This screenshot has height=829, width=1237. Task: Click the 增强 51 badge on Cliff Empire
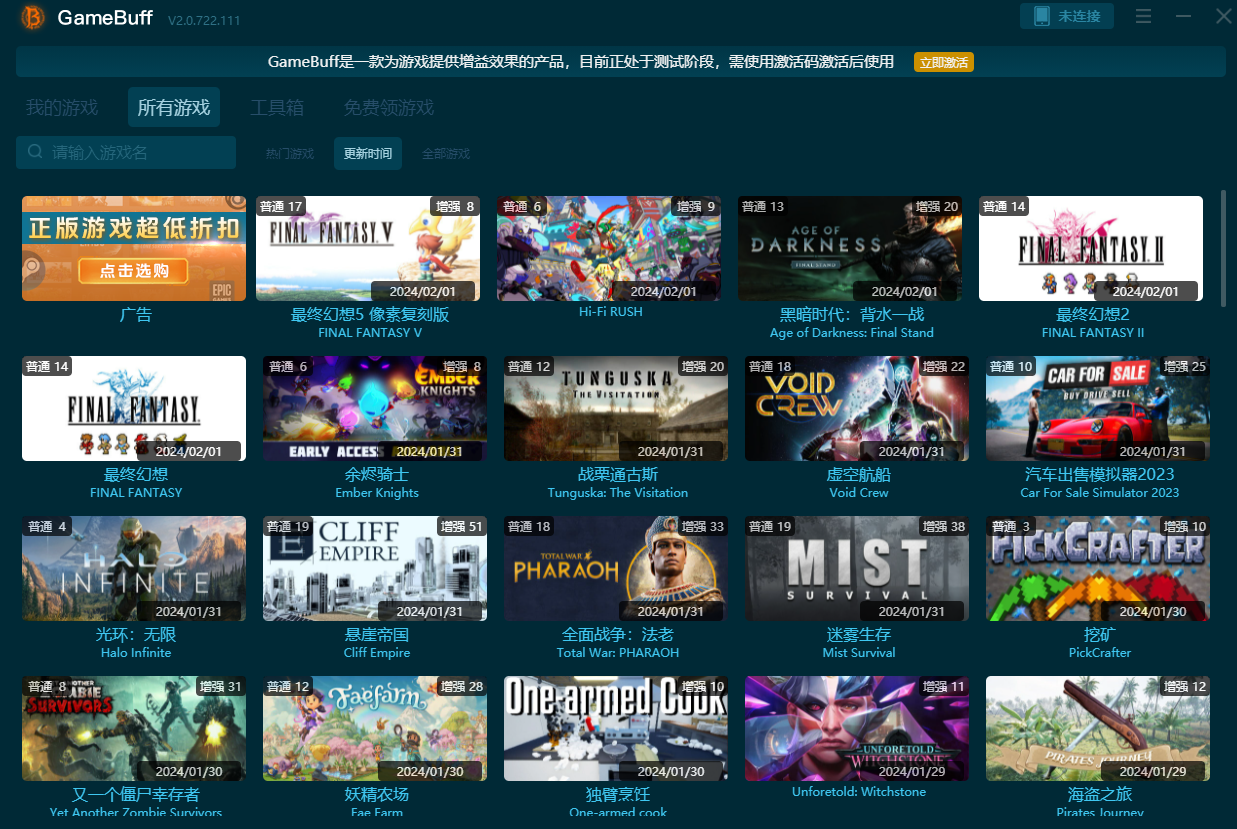(x=461, y=527)
